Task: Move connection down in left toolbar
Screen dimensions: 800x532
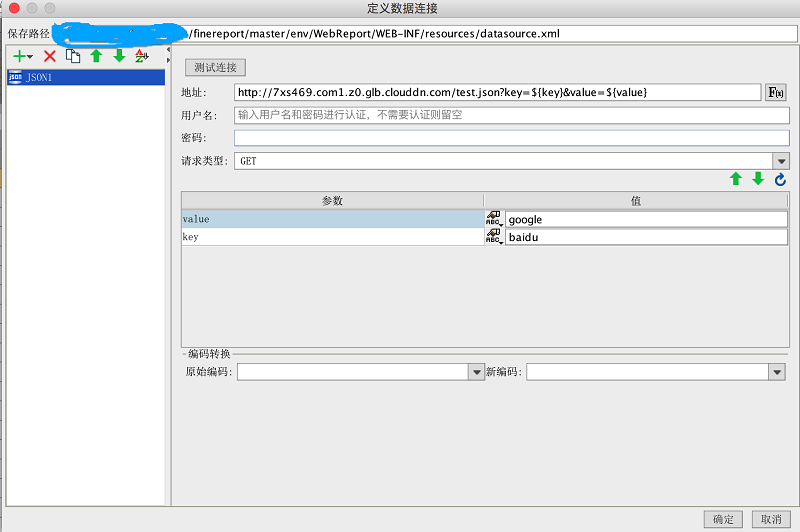Action: click(119, 56)
